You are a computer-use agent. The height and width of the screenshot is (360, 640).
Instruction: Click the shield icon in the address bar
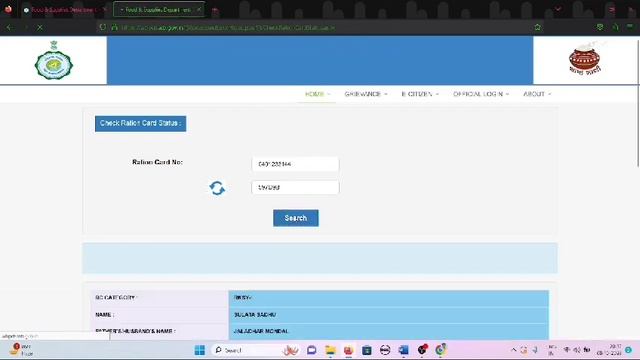coord(103,27)
